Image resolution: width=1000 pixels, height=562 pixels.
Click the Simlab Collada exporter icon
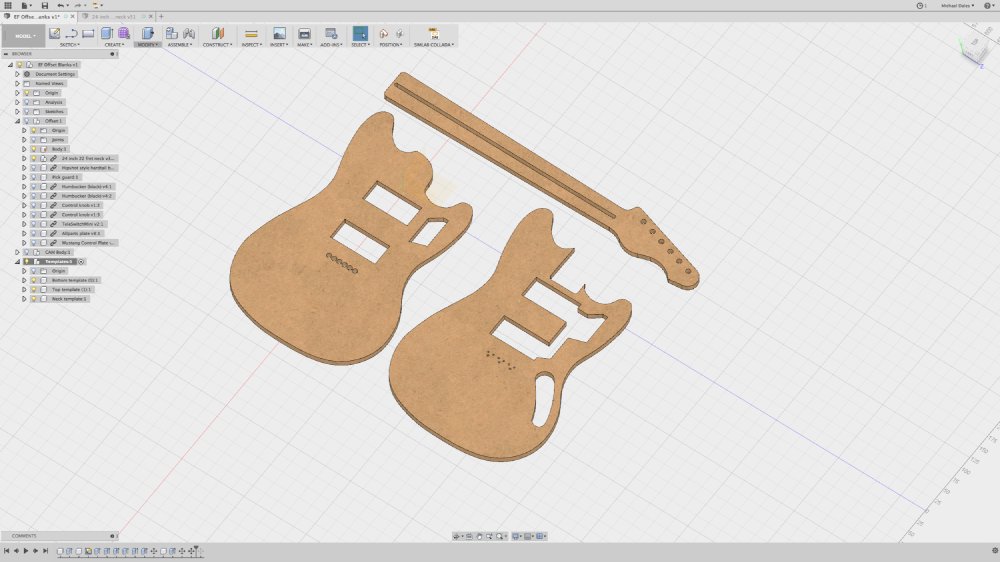coord(434,33)
